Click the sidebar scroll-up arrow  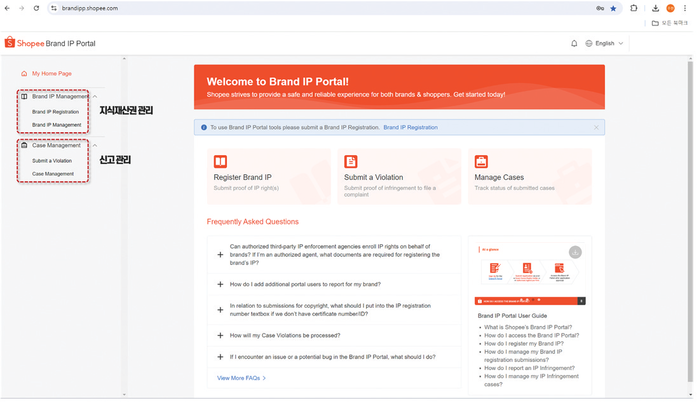(x=124, y=58)
